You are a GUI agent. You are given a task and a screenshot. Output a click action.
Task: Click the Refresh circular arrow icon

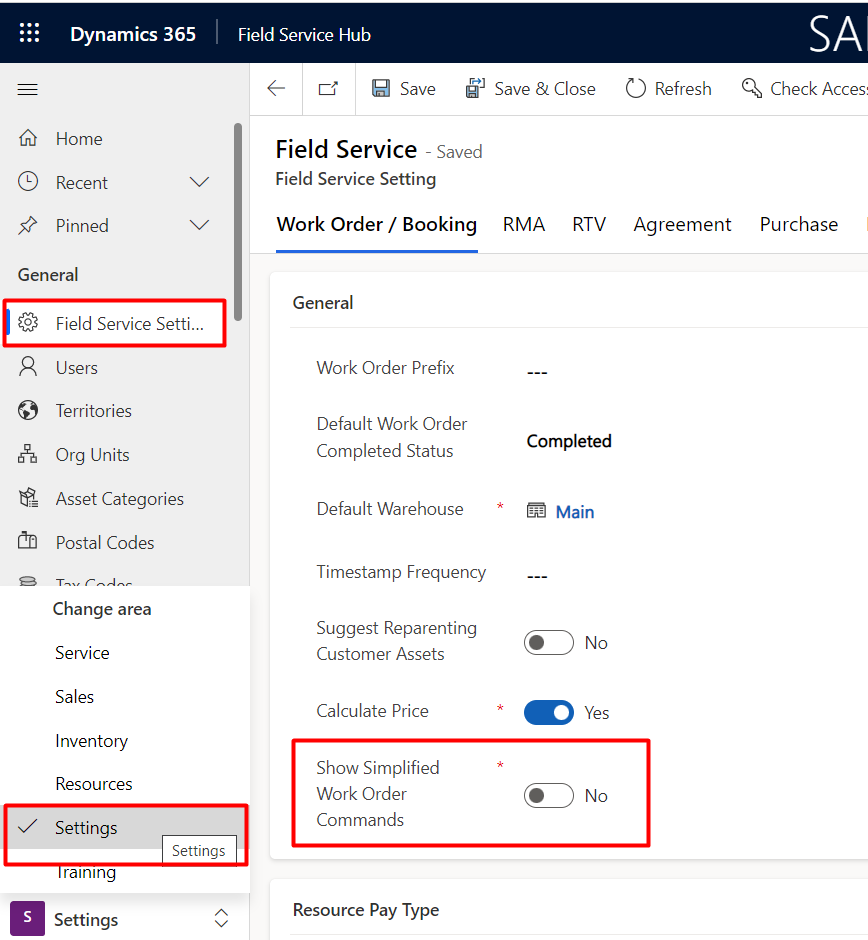pyautogui.click(x=635, y=89)
